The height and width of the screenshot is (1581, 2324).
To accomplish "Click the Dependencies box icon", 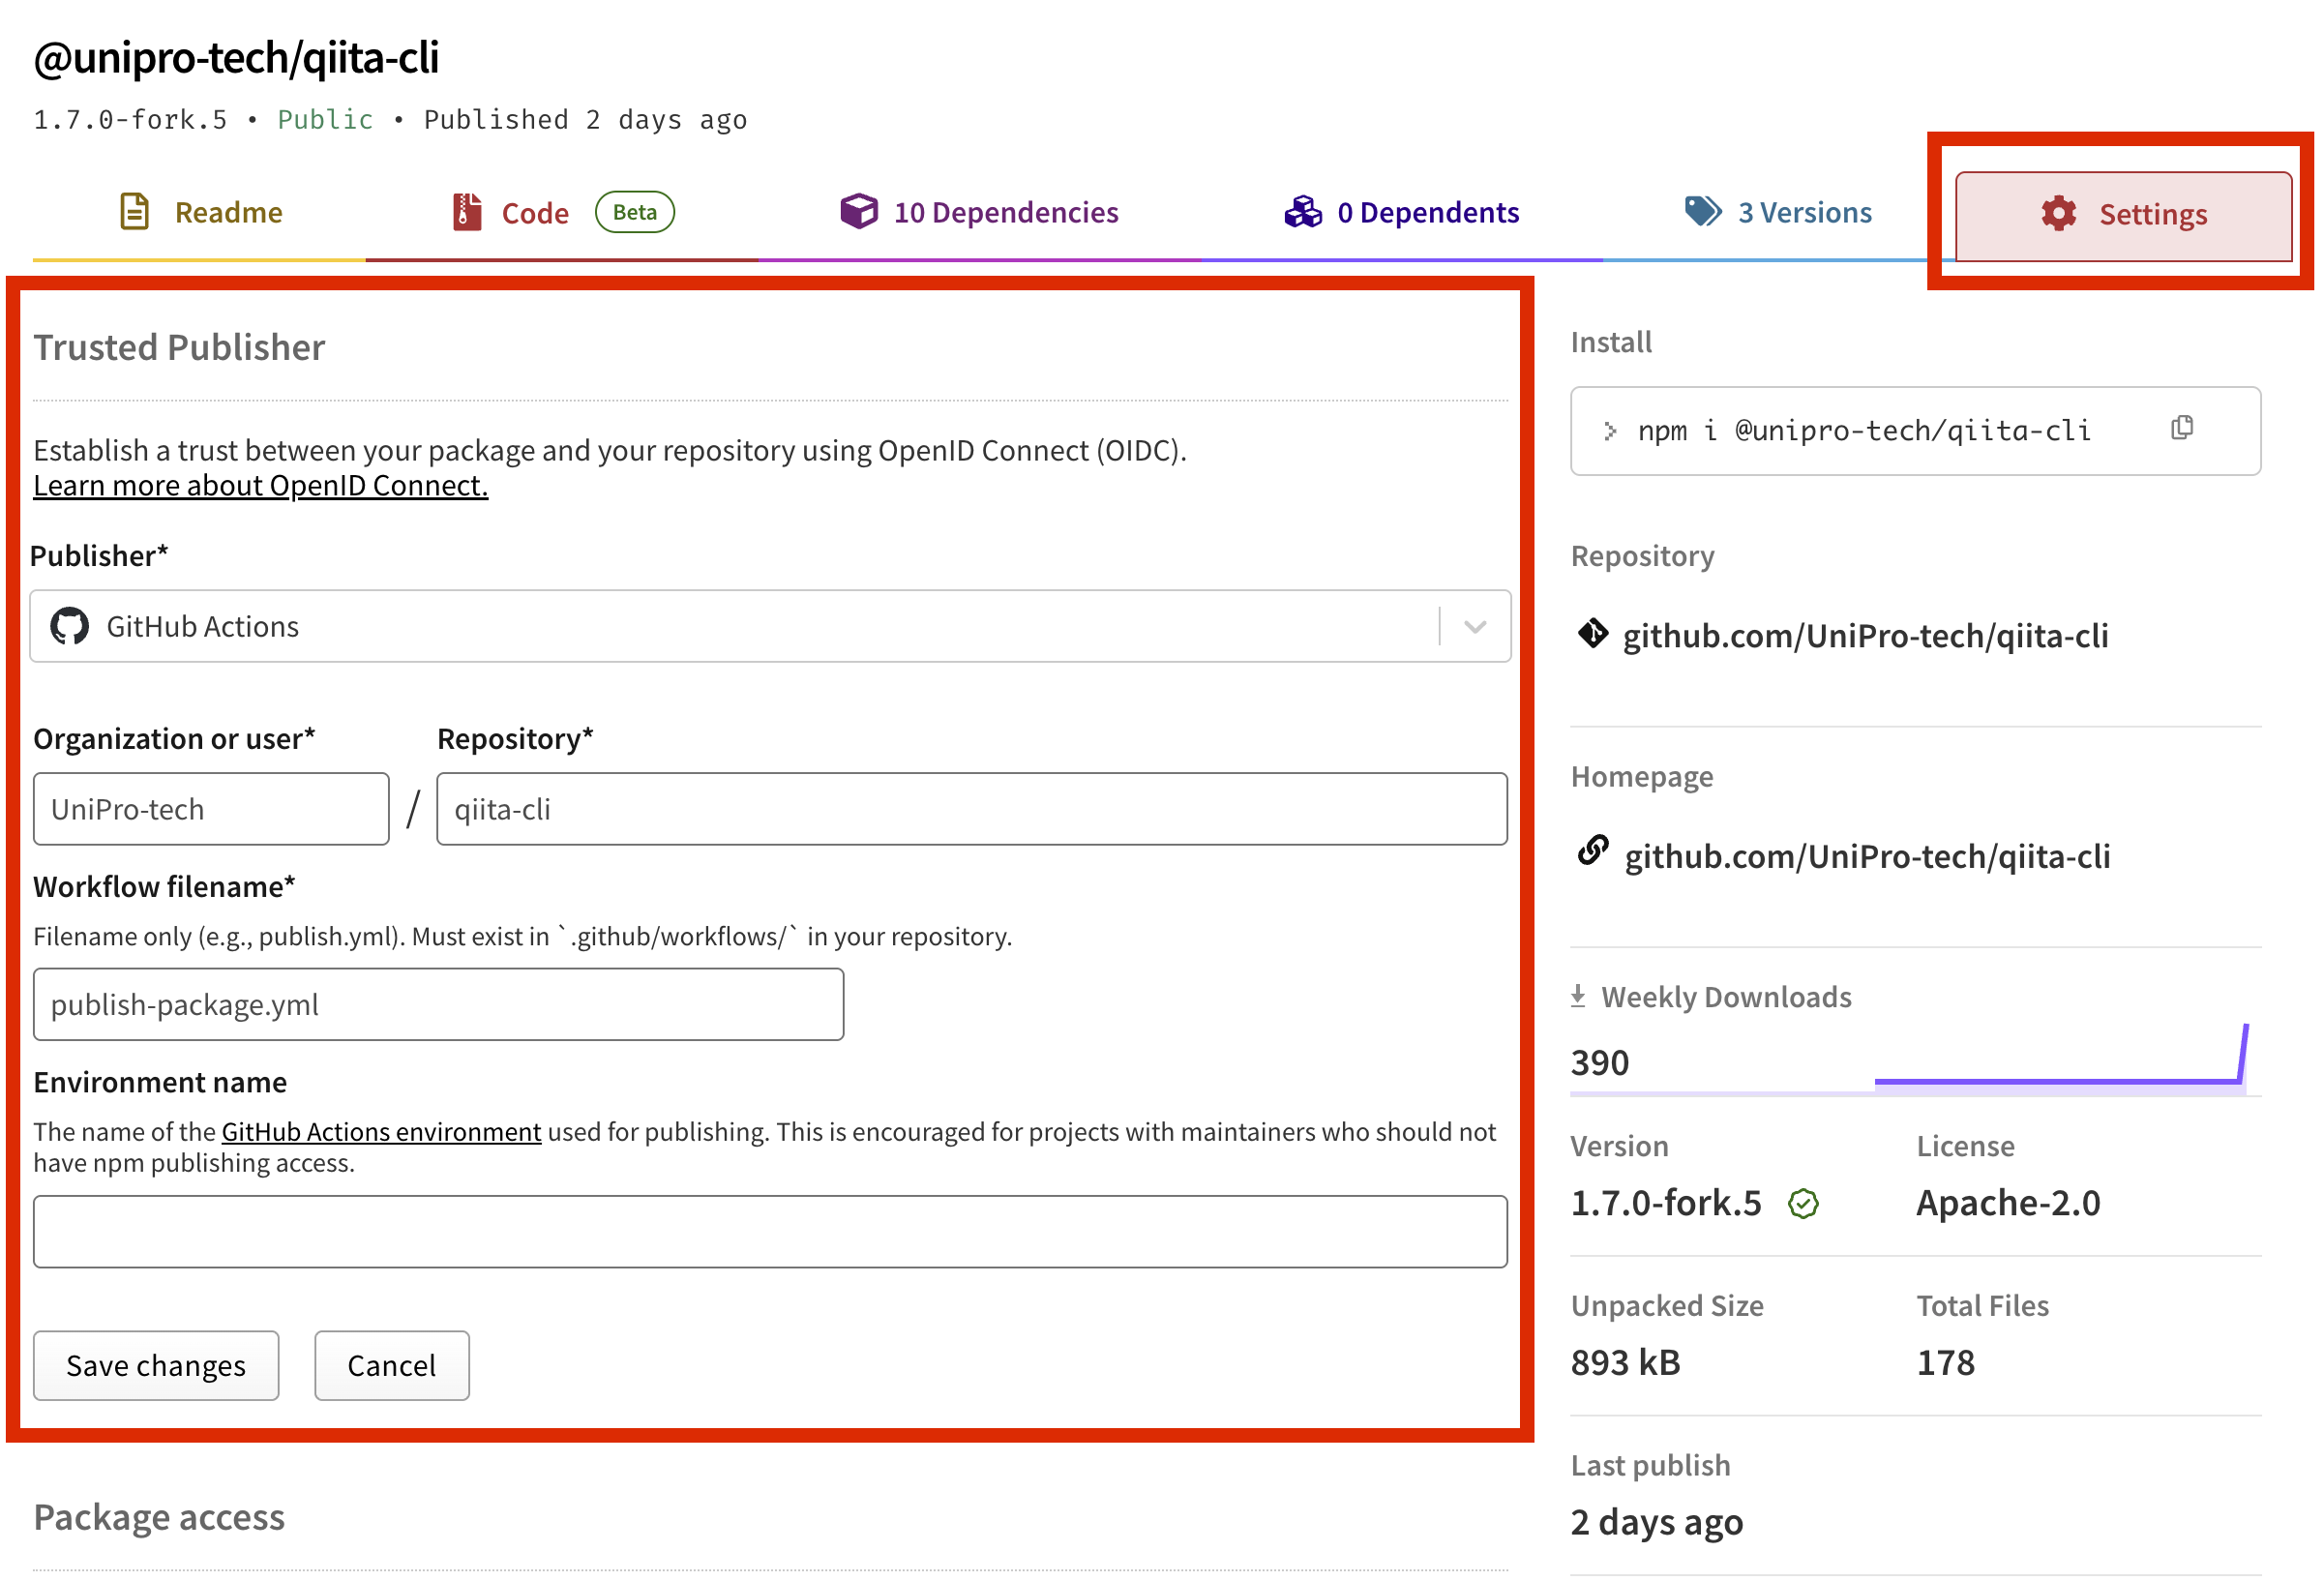I will tap(858, 211).
